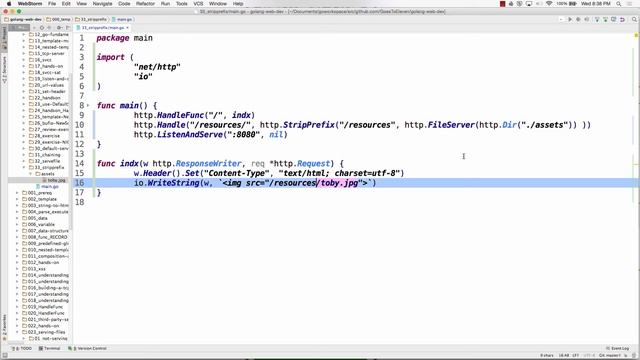The image size is (640, 360).
Task: Click yellow warning marker at top of scrollbar
Action: [636, 36]
